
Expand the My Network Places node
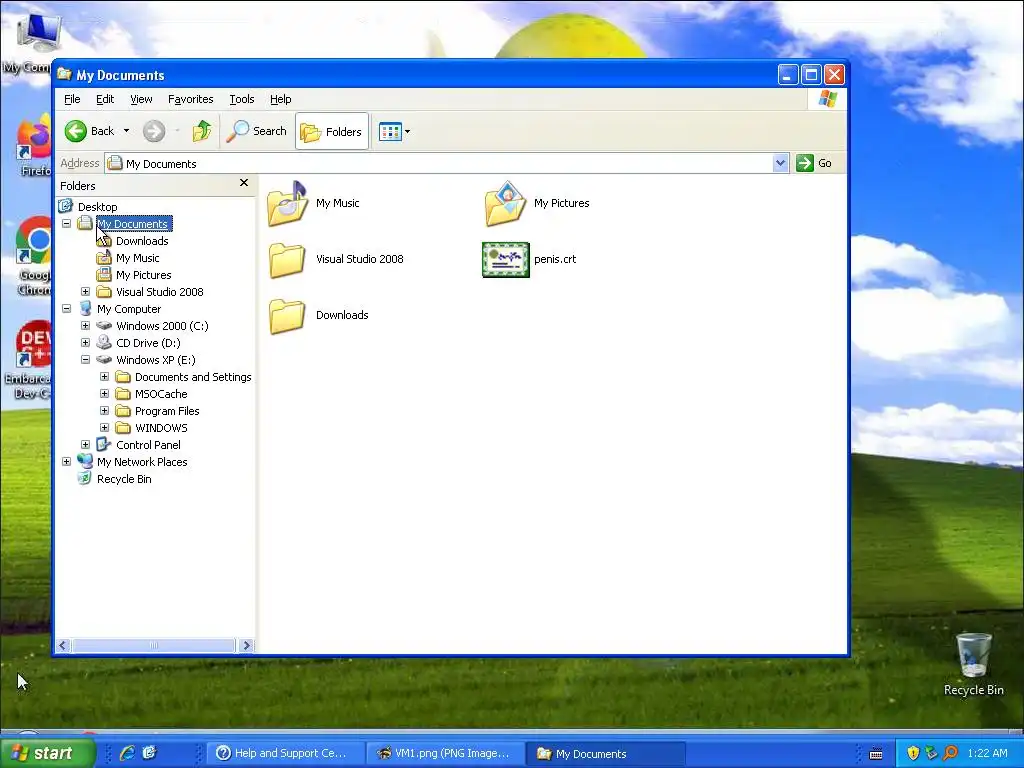67,461
